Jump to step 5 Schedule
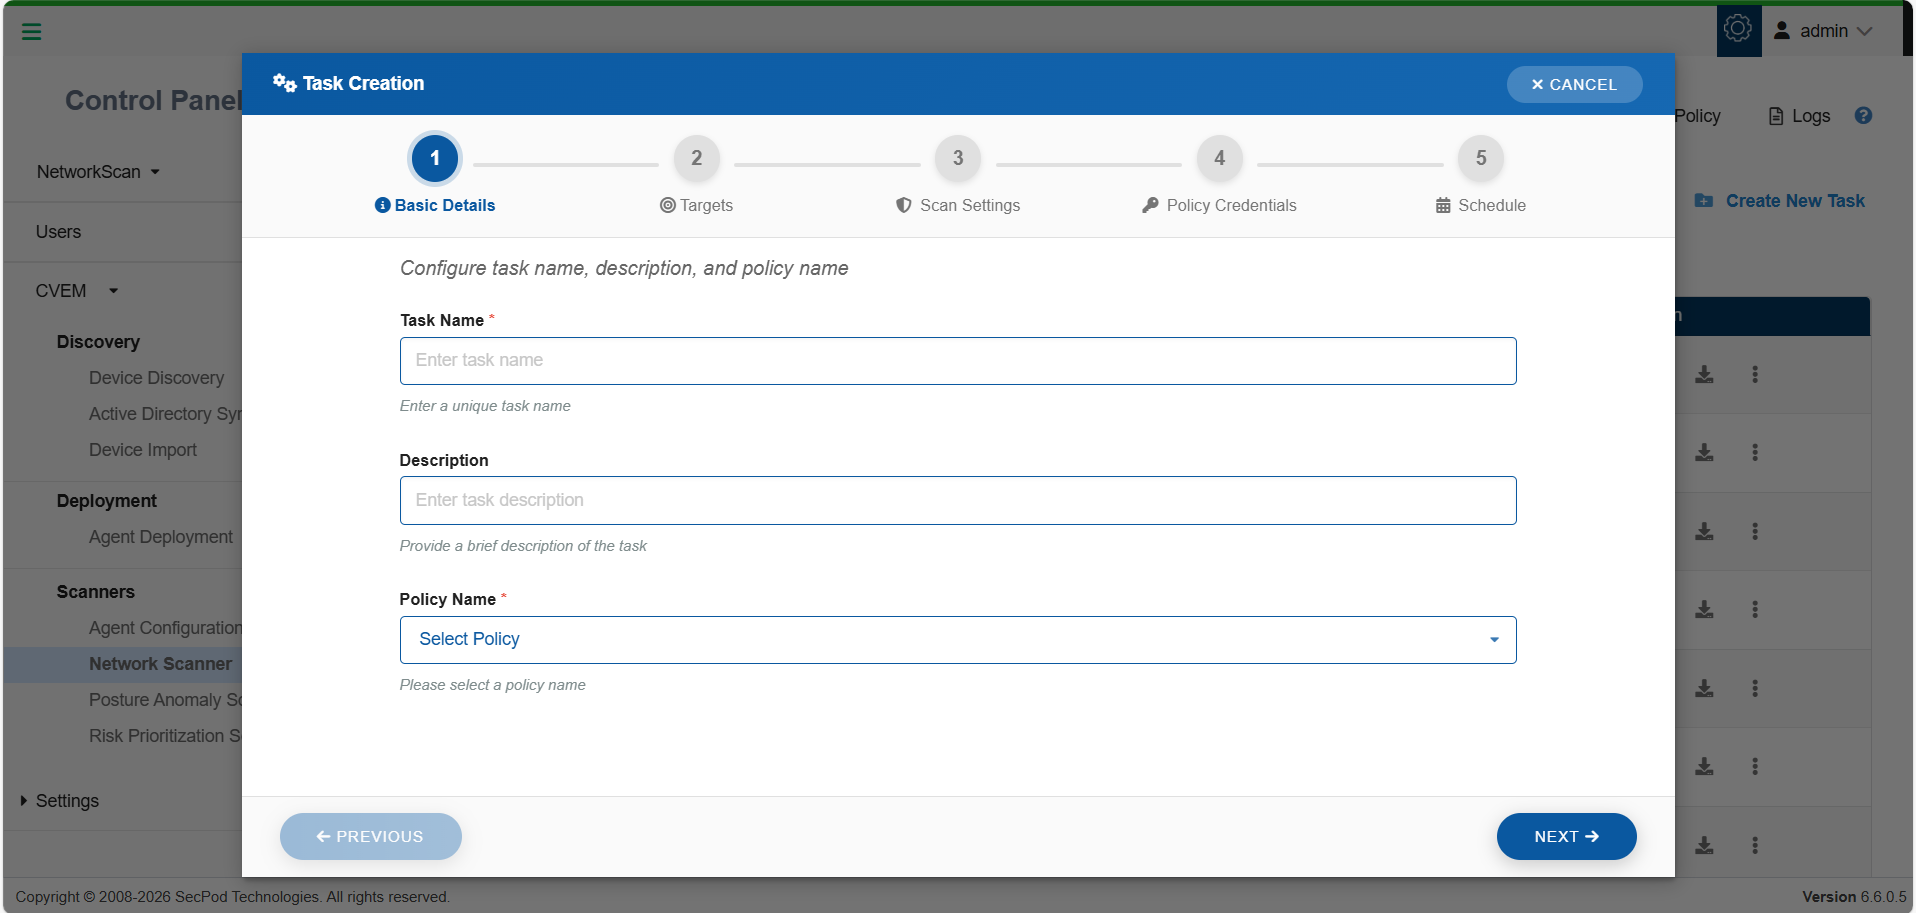 click(1480, 159)
